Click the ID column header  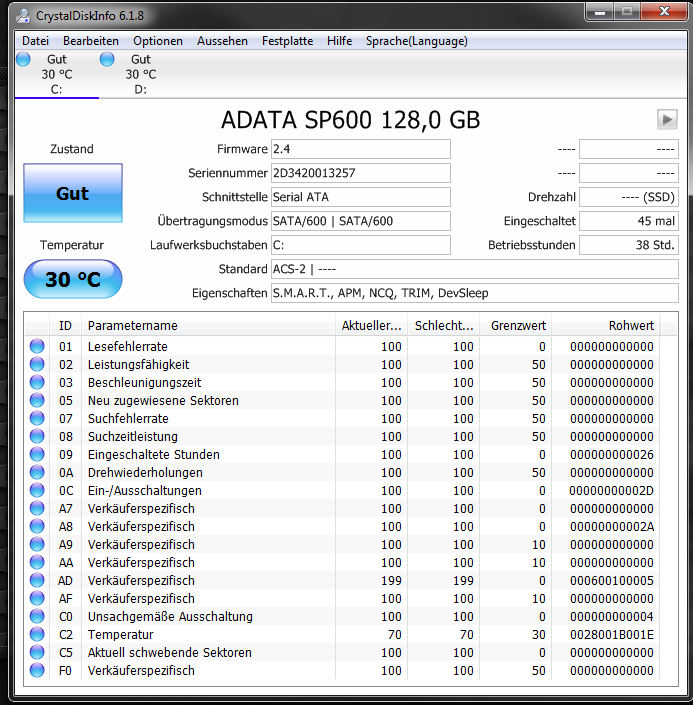(65, 326)
